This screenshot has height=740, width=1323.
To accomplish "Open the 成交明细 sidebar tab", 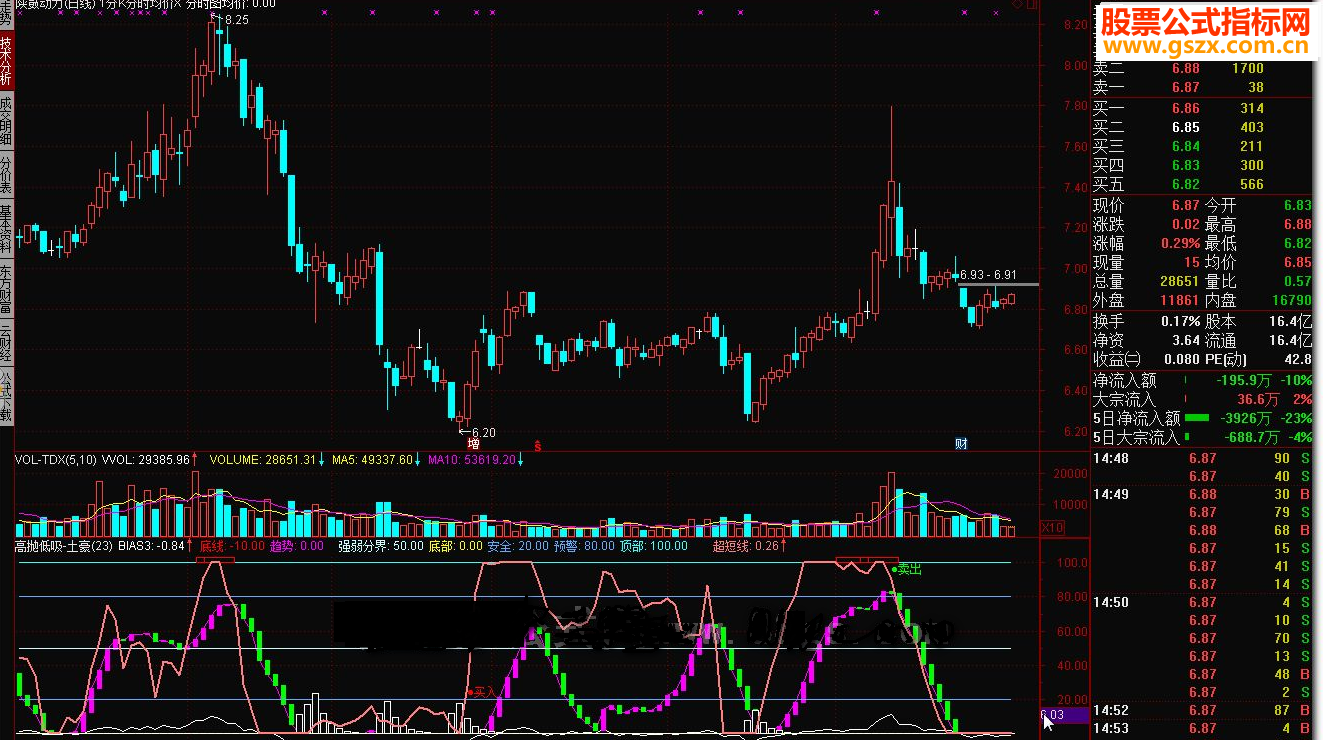I will click(x=6, y=121).
